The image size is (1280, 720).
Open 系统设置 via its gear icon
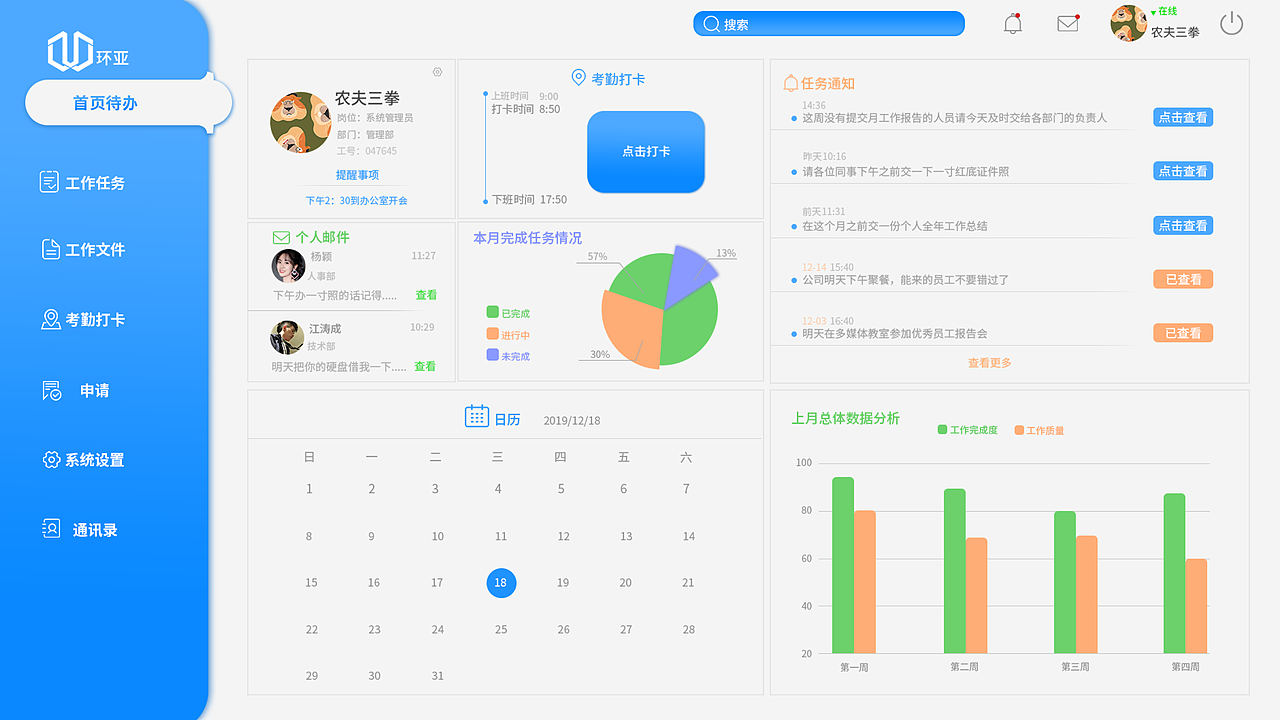coord(52,459)
